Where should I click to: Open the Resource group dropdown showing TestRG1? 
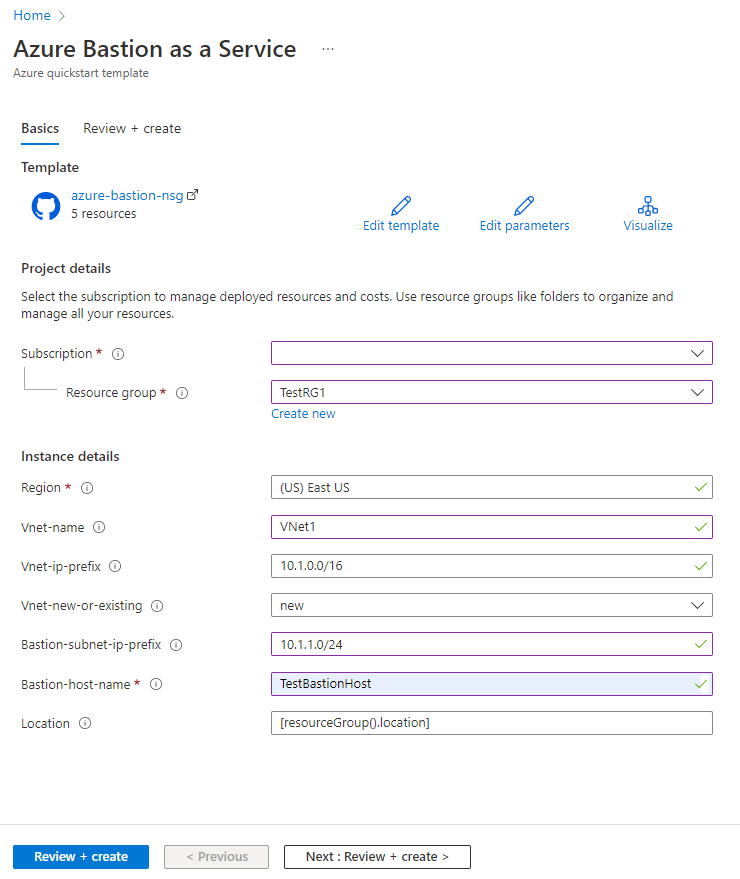[492, 392]
